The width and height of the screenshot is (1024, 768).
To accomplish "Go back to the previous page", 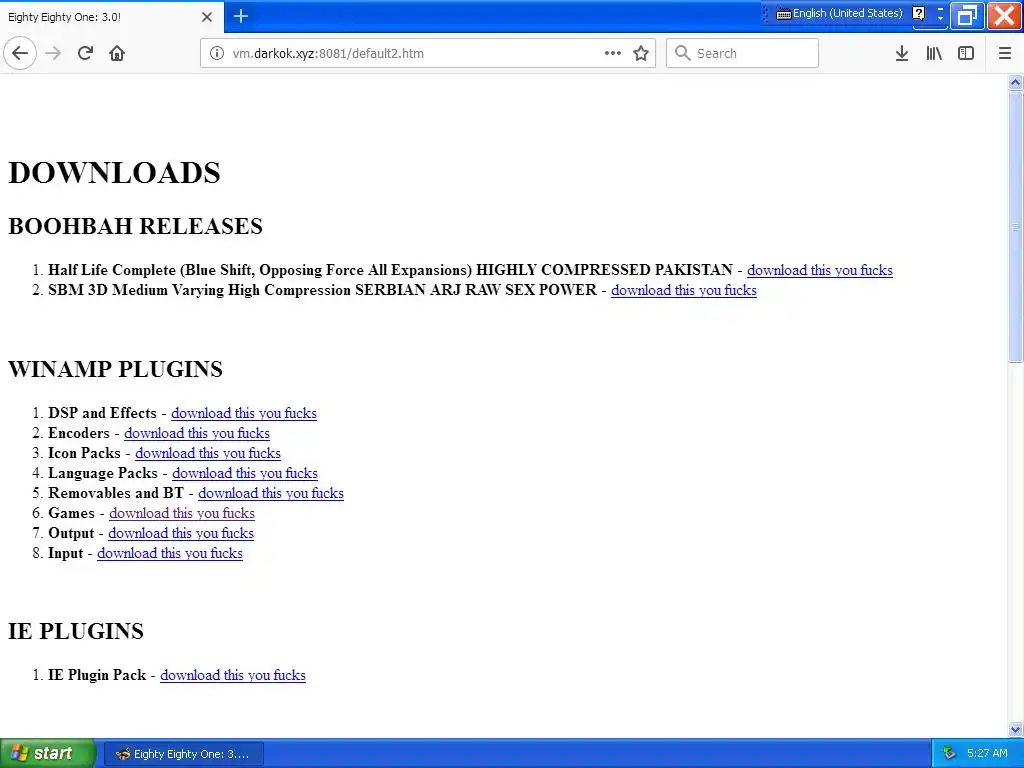I will (x=20, y=53).
